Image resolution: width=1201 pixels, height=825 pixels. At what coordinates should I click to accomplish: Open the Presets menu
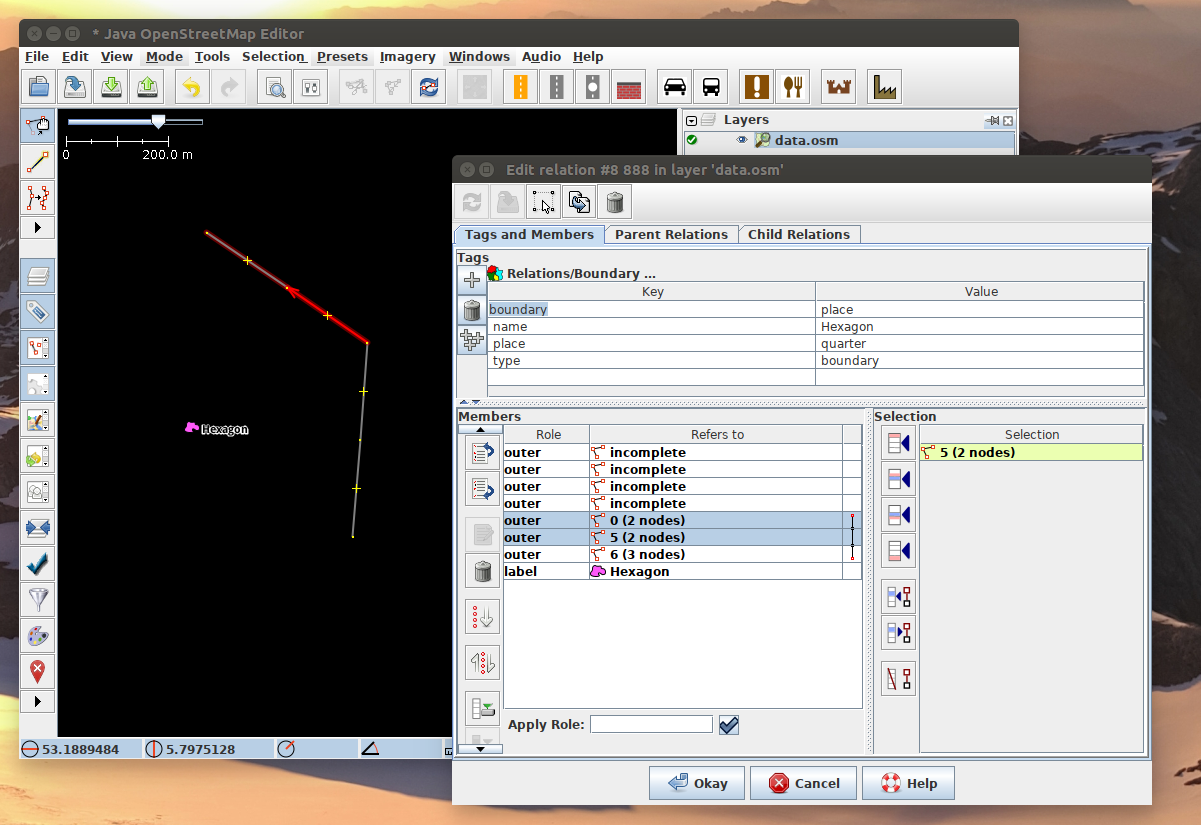coord(342,57)
